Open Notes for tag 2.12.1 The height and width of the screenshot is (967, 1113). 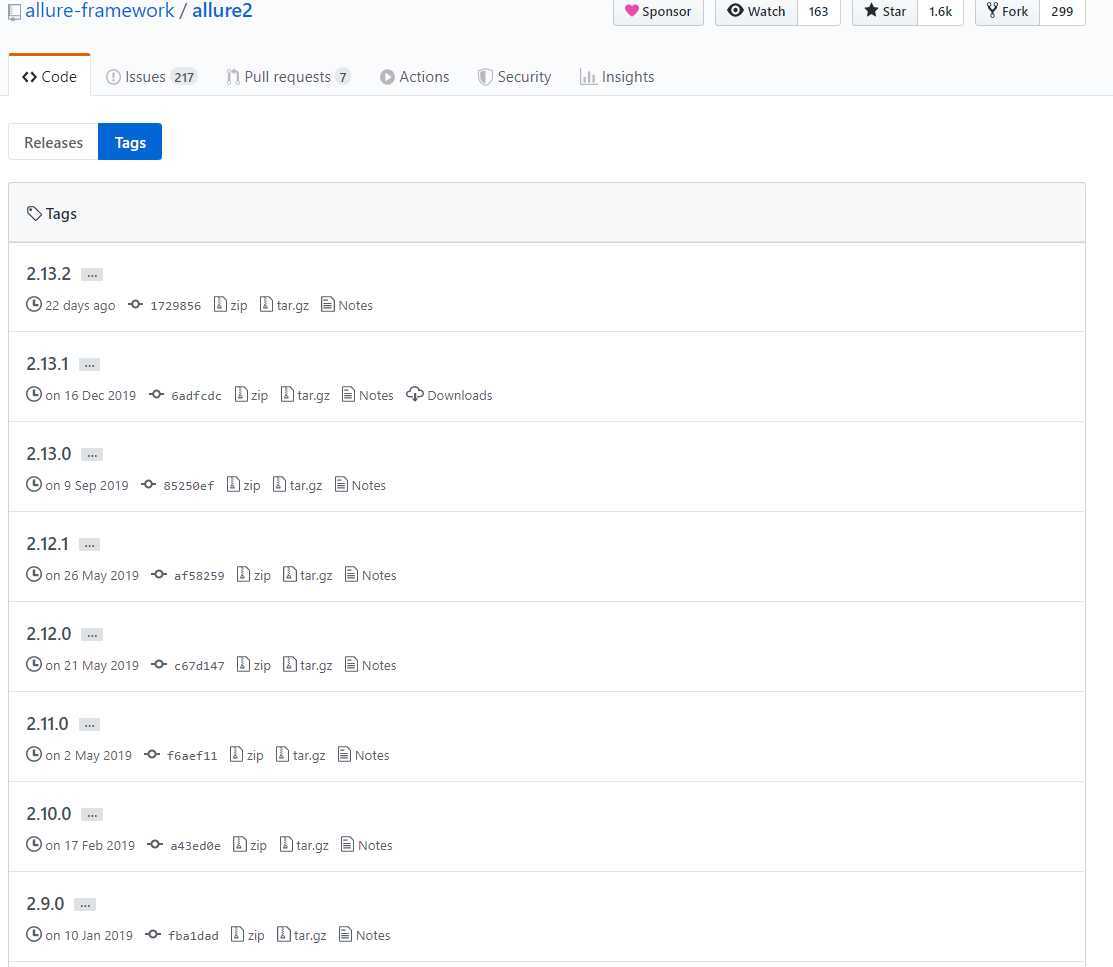(x=371, y=576)
